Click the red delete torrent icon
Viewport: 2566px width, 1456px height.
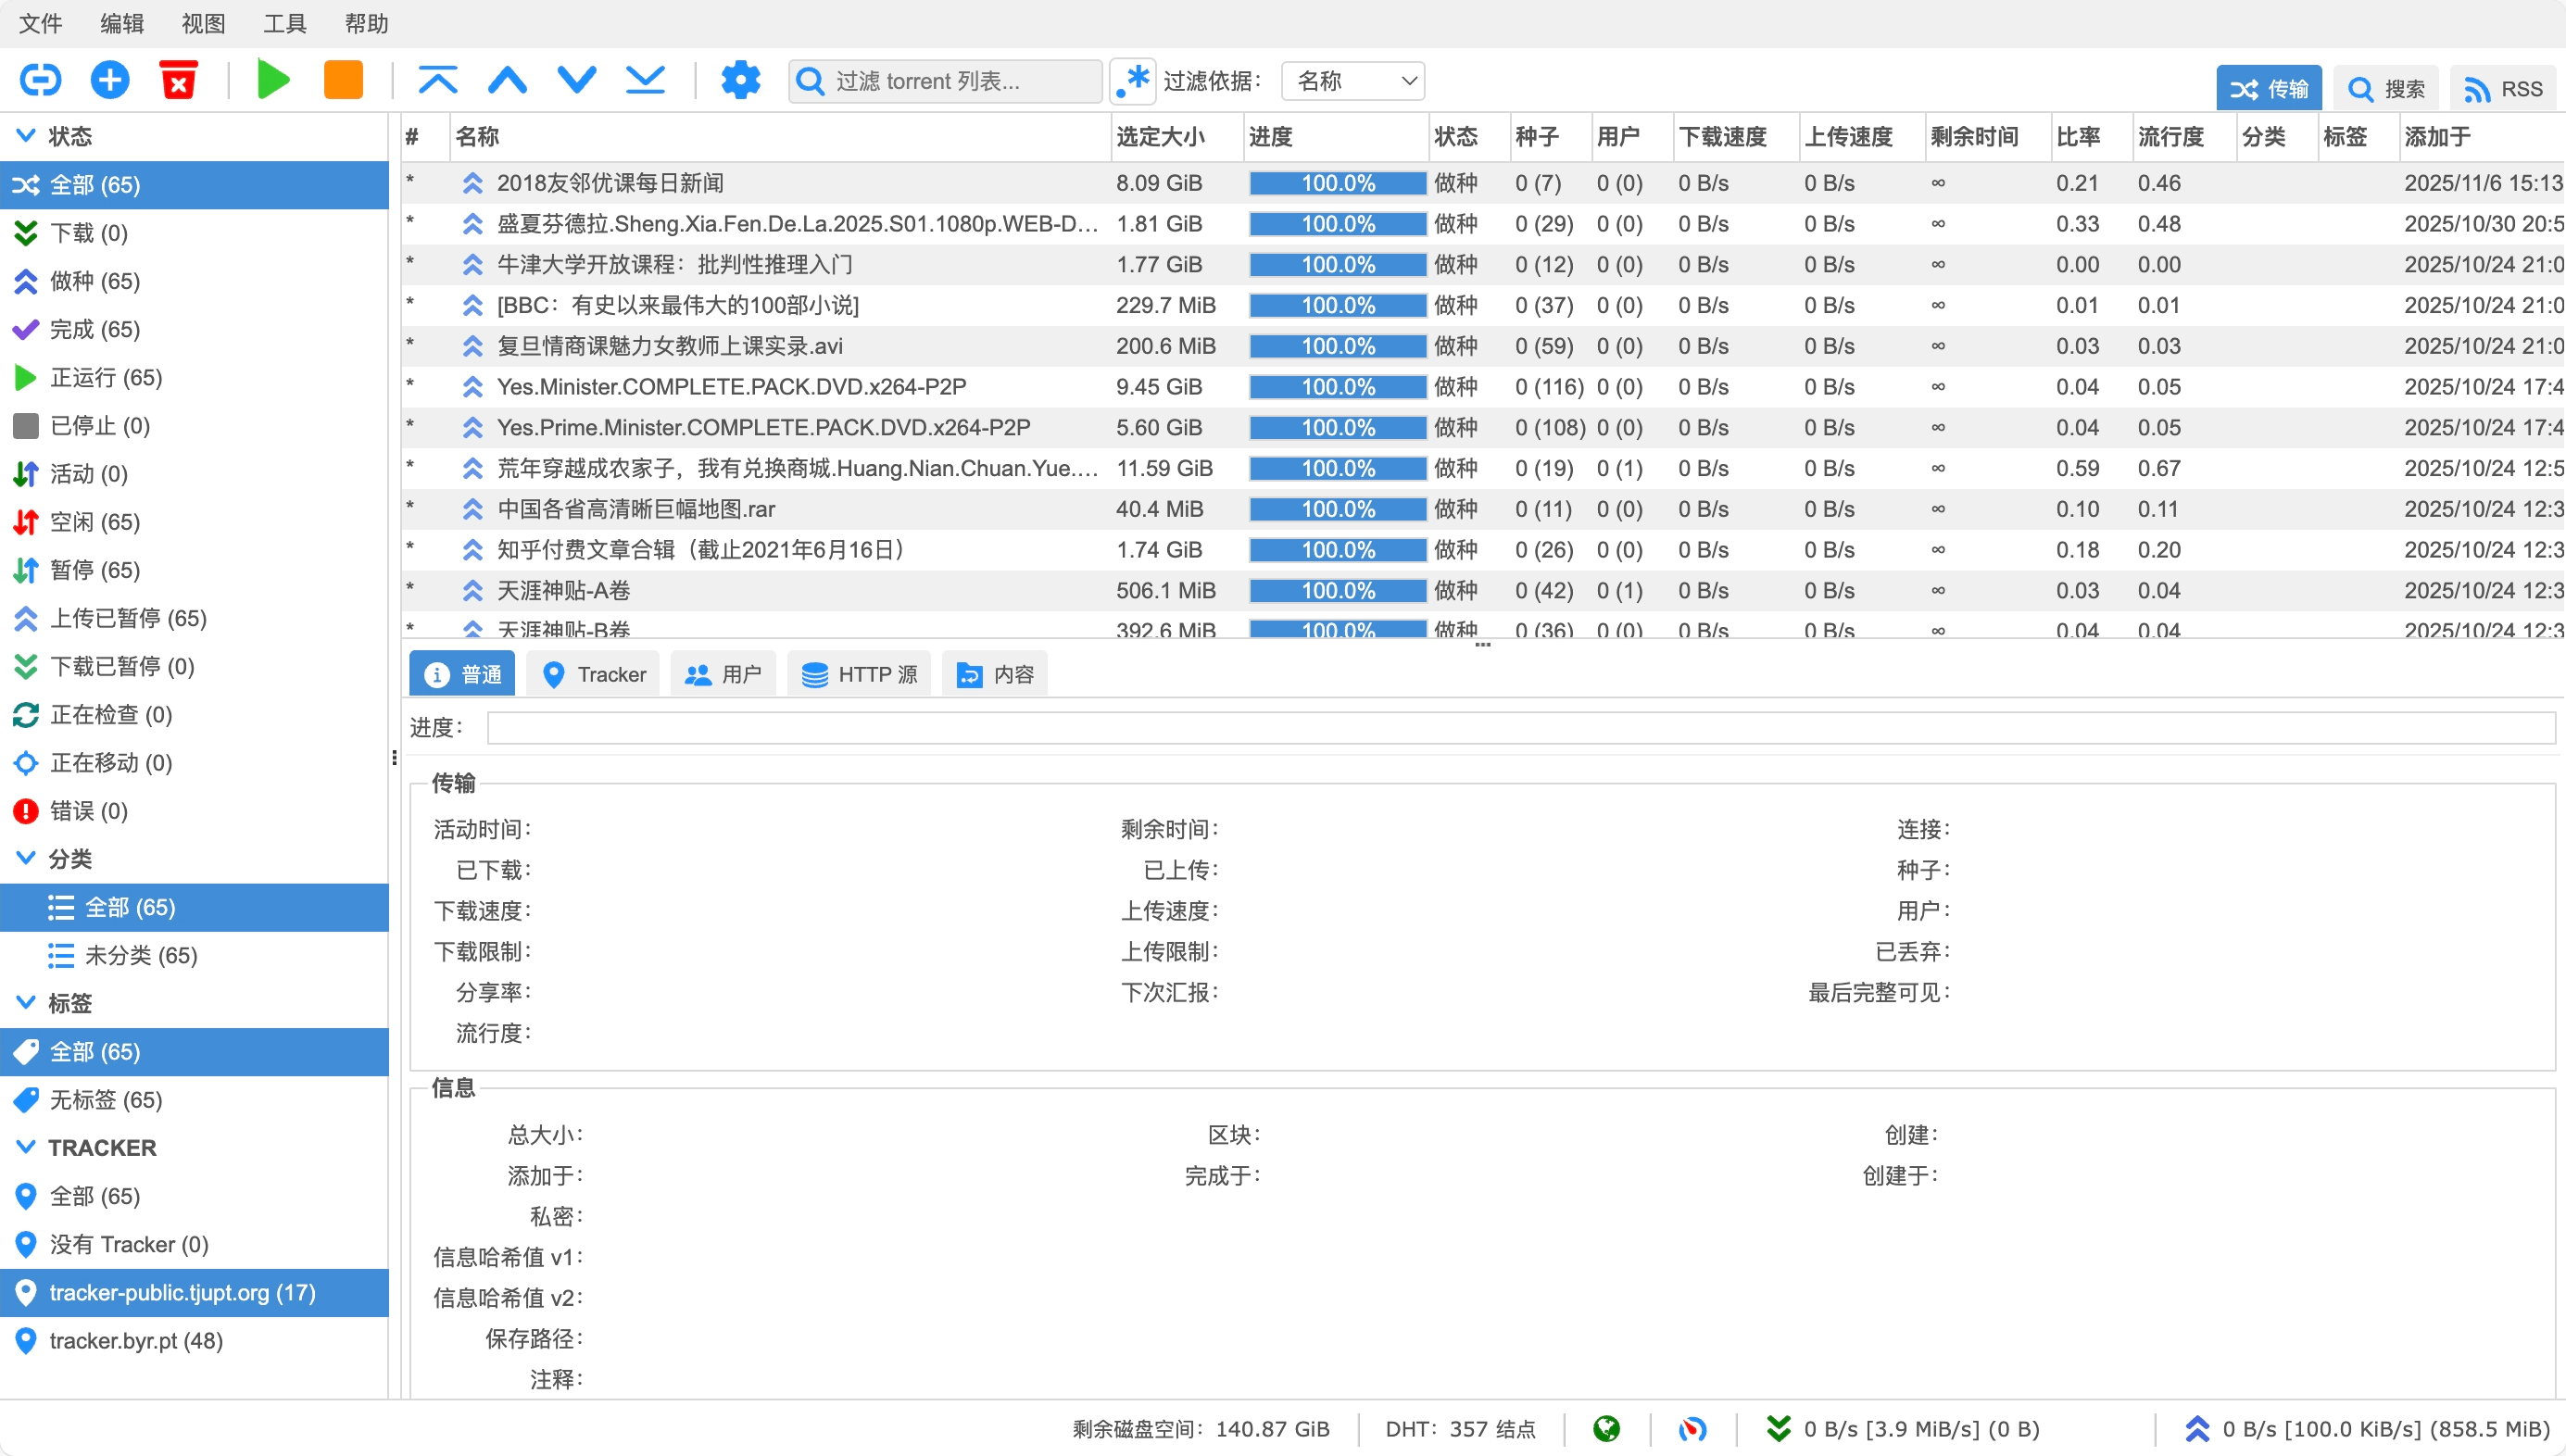pos(179,80)
